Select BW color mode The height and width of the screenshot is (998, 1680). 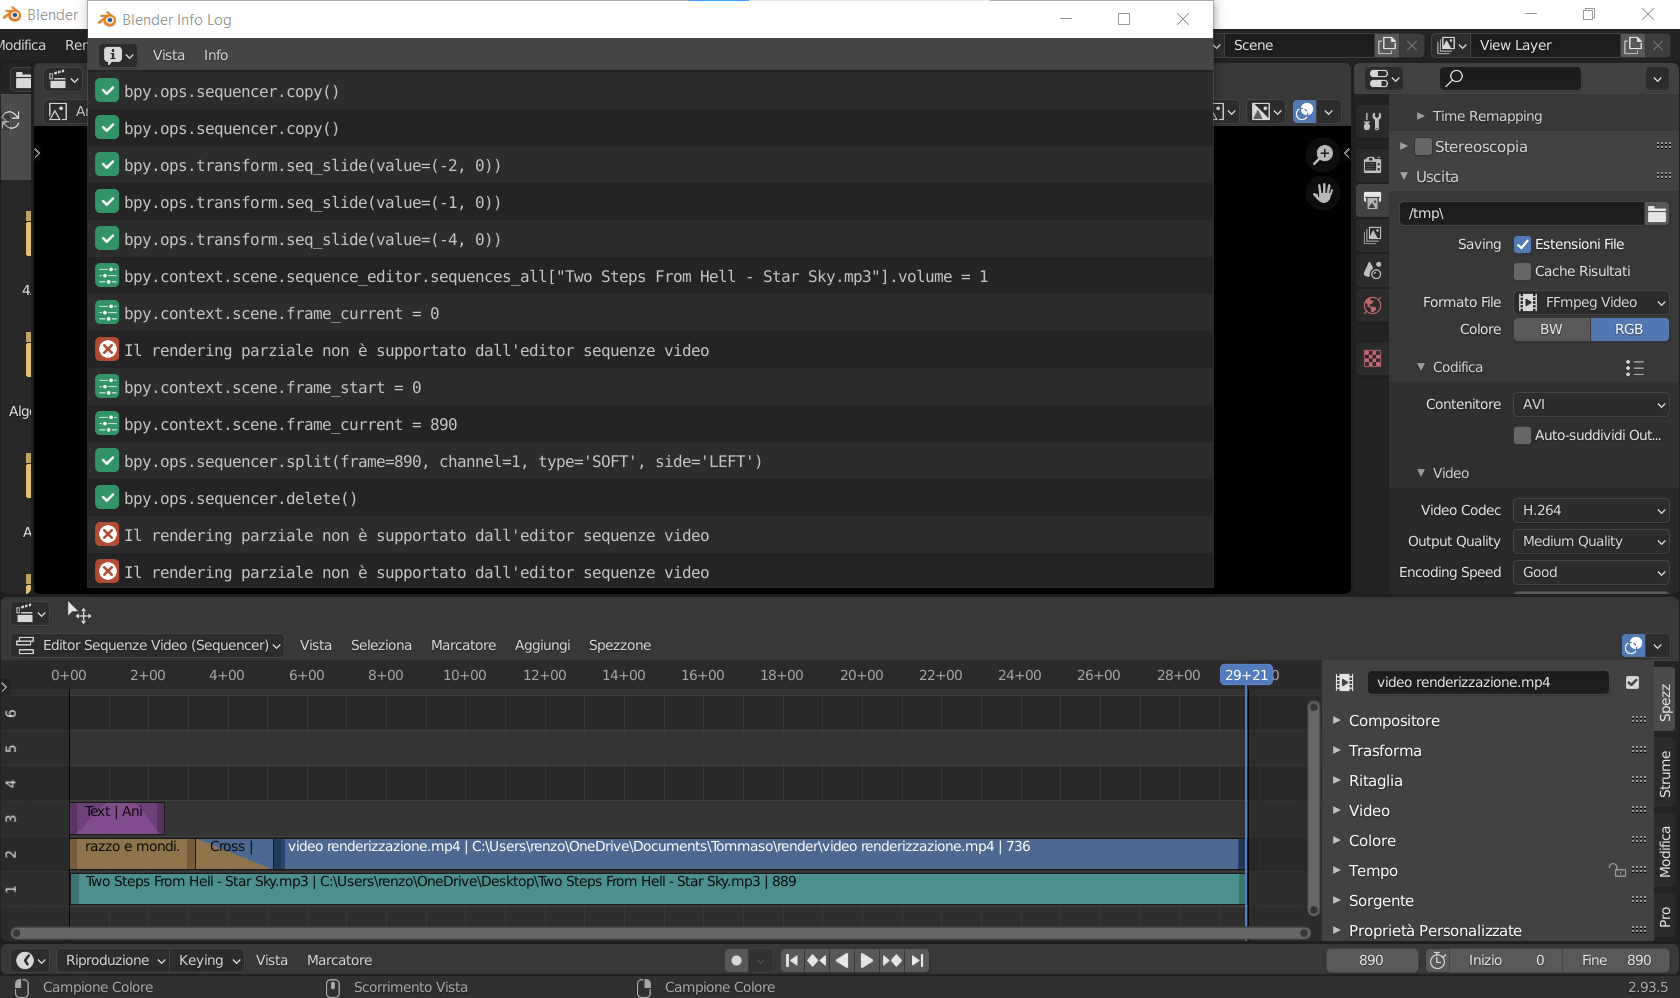click(x=1551, y=329)
